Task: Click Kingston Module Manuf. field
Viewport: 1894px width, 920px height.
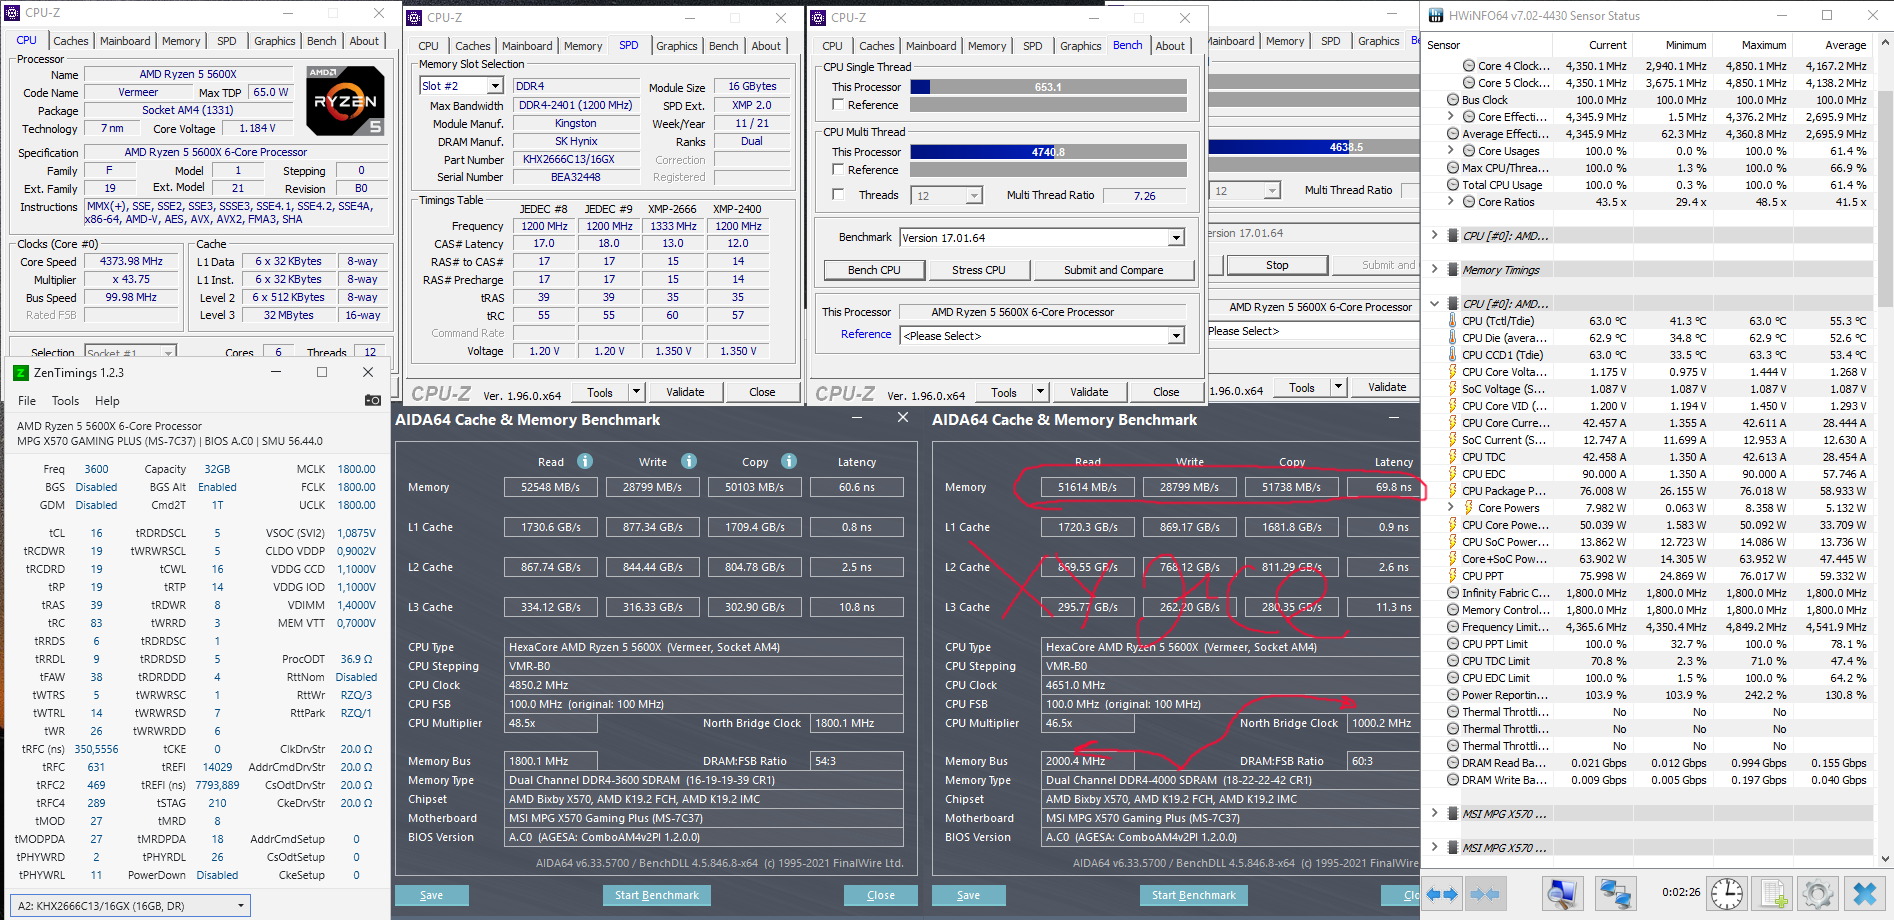Action: click(576, 124)
